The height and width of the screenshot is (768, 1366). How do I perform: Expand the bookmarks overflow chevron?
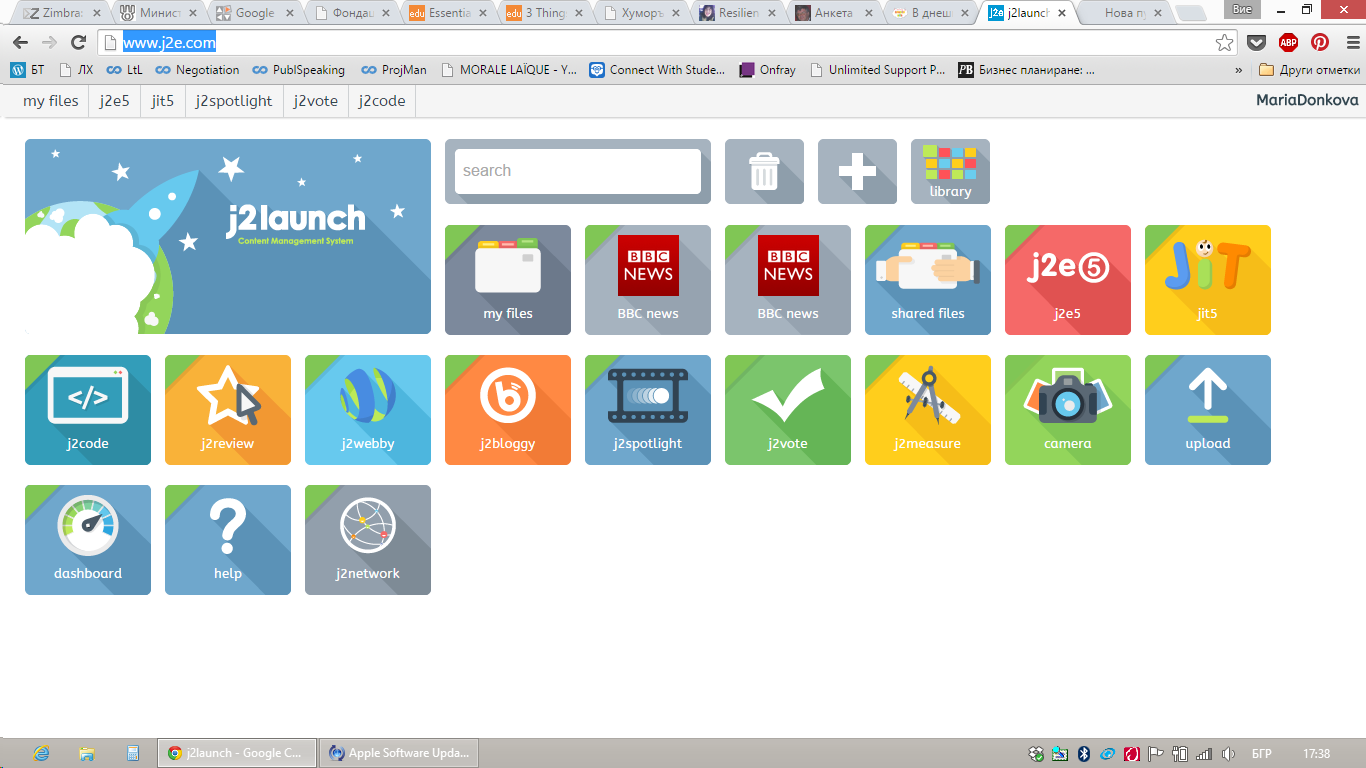1239,70
